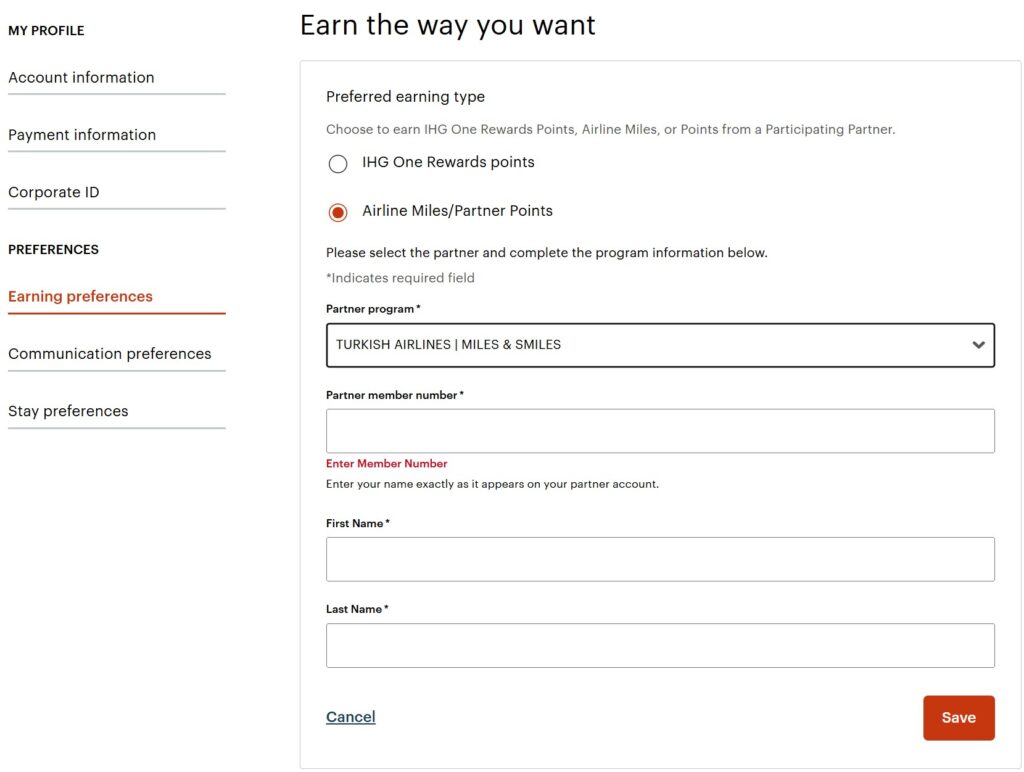Focus the Partner member number field
This screenshot has height=772, width=1024.
[x=660, y=431]
